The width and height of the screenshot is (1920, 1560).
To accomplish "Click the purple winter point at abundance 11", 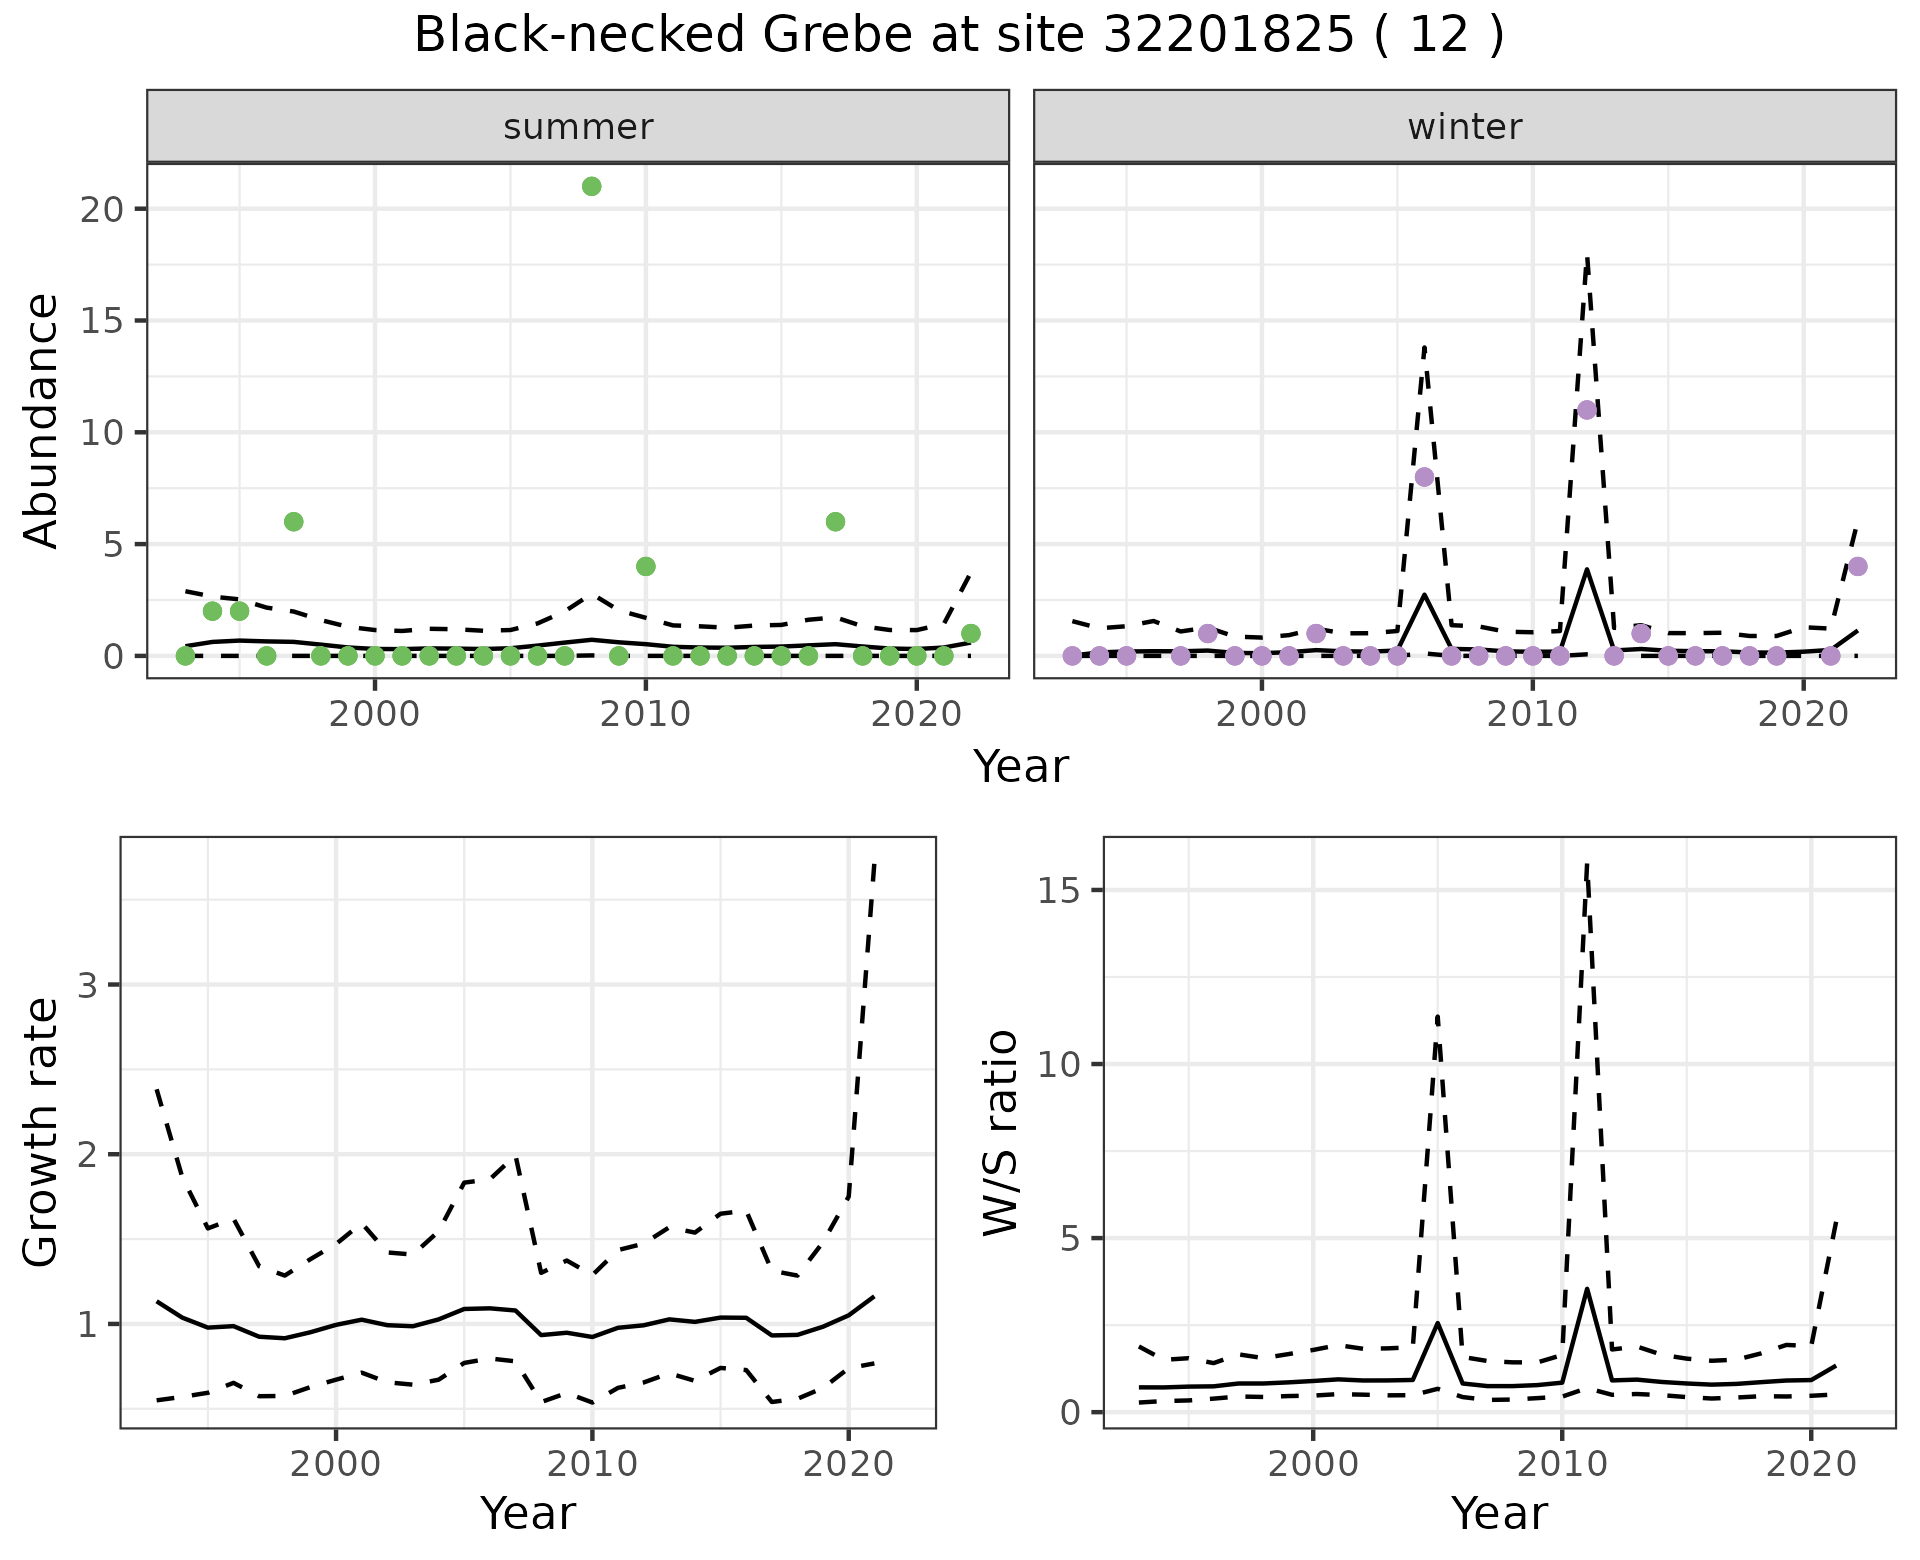I will click(x=1586, y=410).
